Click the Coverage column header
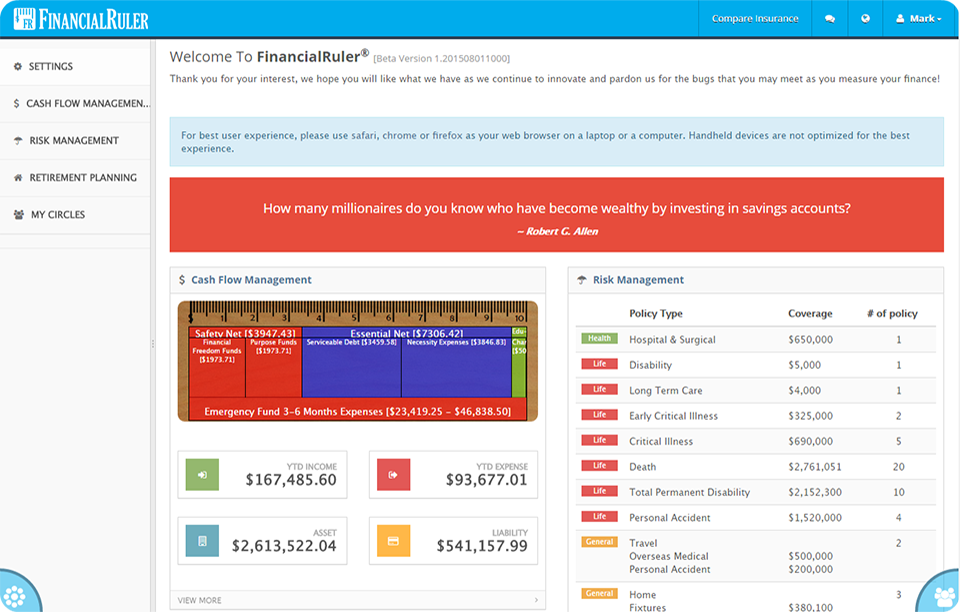Screen dimensions: 960x612 (x=810, y=313)
